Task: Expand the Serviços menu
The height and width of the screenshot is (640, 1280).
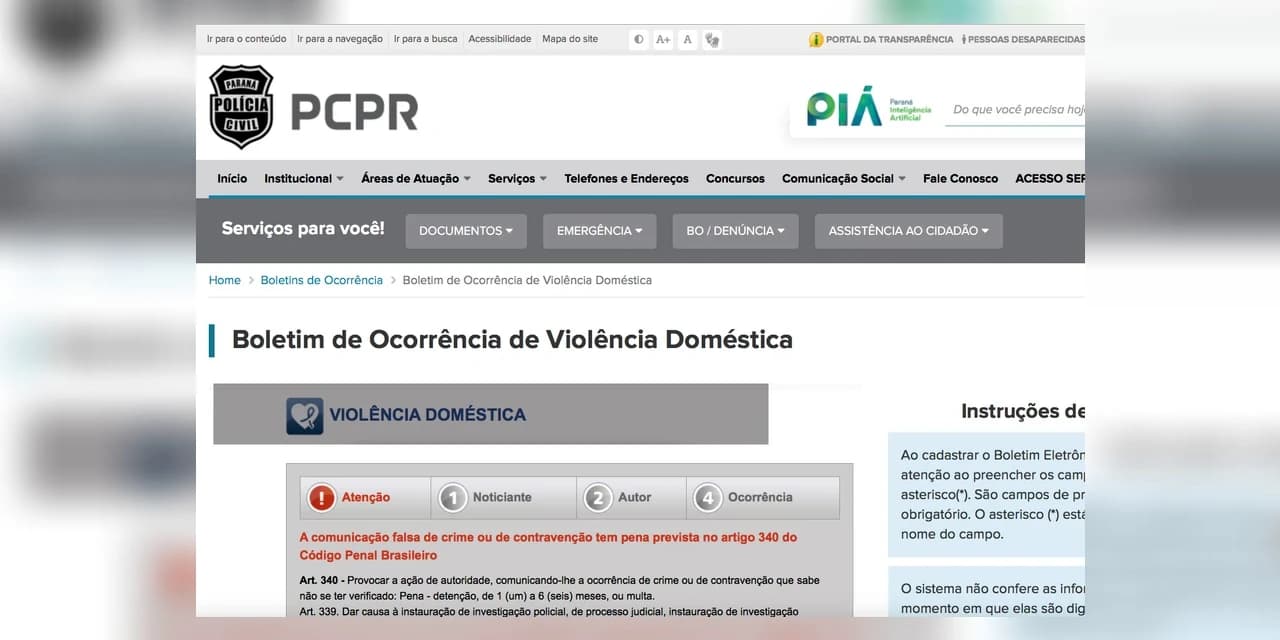Action: click(x=517, y=178)
